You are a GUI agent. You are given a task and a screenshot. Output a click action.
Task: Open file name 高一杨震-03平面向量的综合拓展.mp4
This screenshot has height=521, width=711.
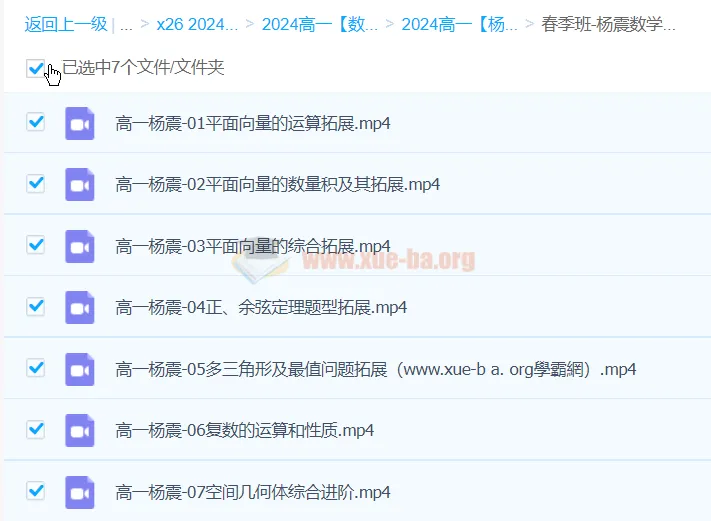tap(253, 247)
